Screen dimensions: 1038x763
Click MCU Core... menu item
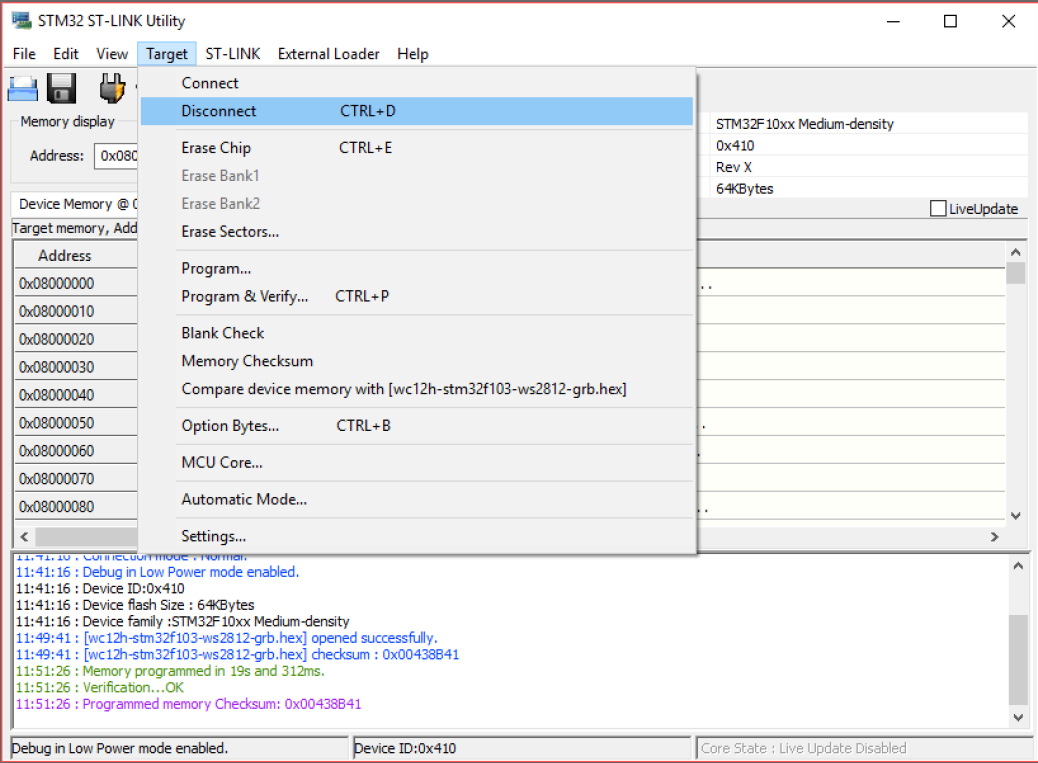click(x=417, y=463)
